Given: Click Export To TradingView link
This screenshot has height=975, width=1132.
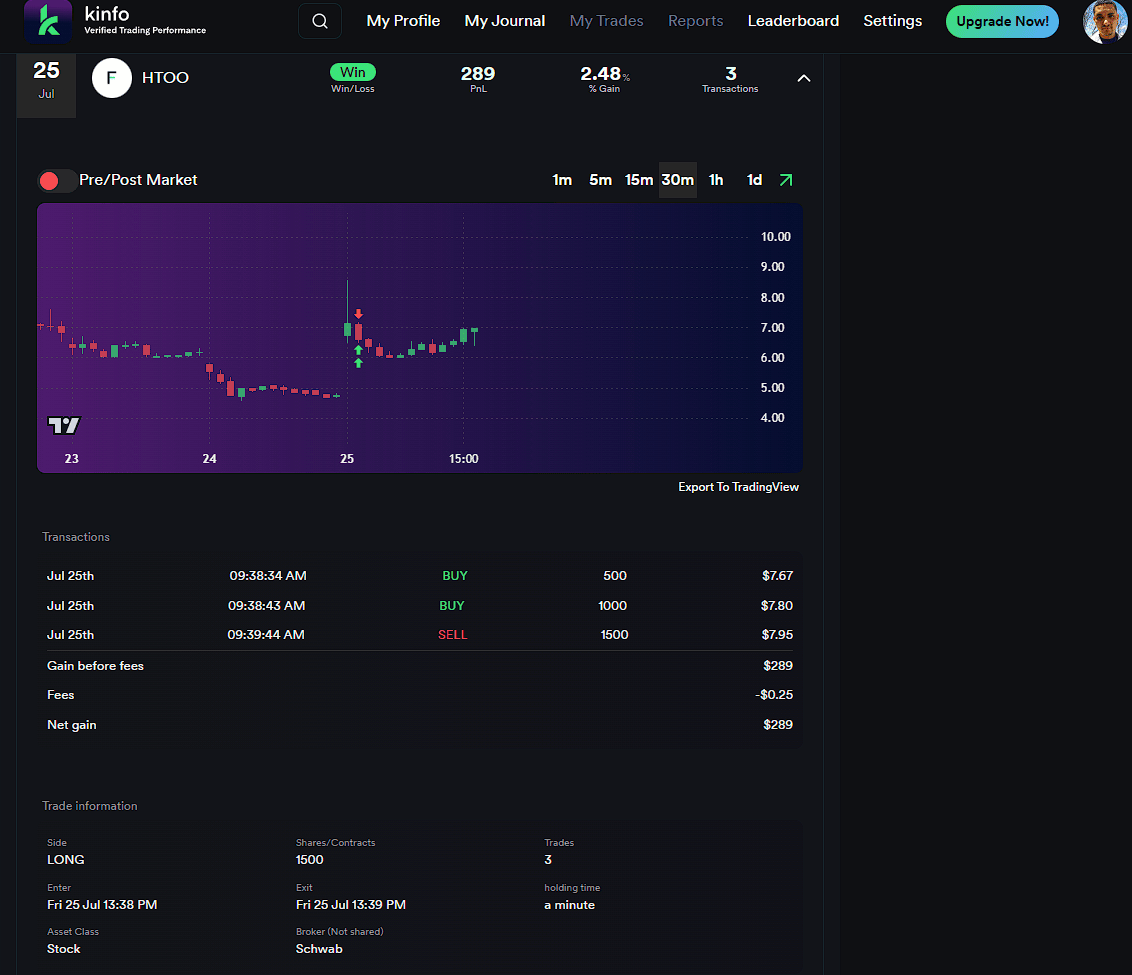Looking at the screenshot, I should pyautogui.click(x=738, y=487).
